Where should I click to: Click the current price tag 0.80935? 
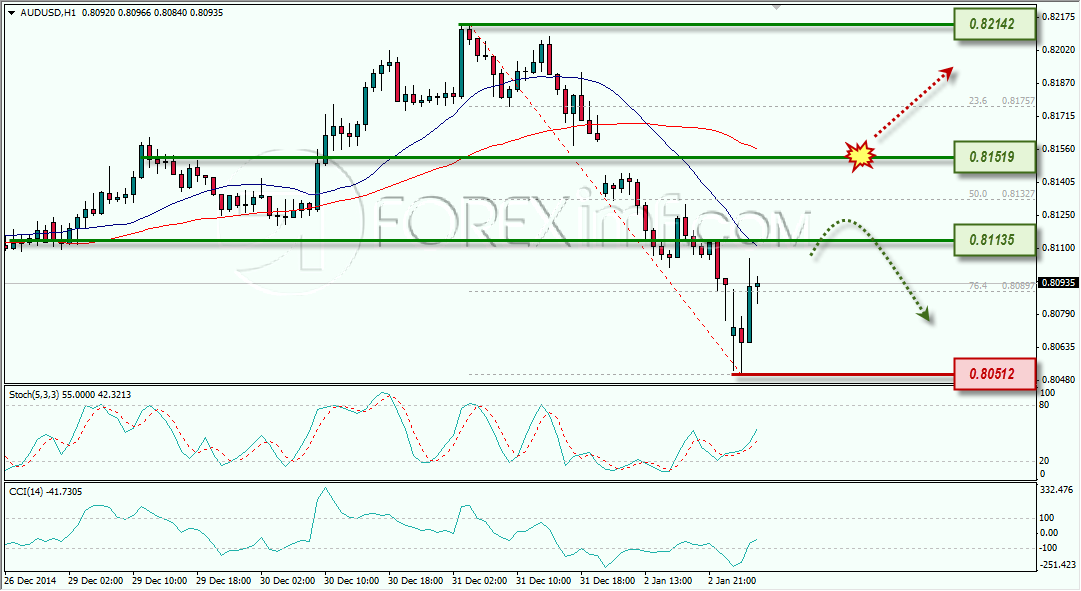[1058, 283]
